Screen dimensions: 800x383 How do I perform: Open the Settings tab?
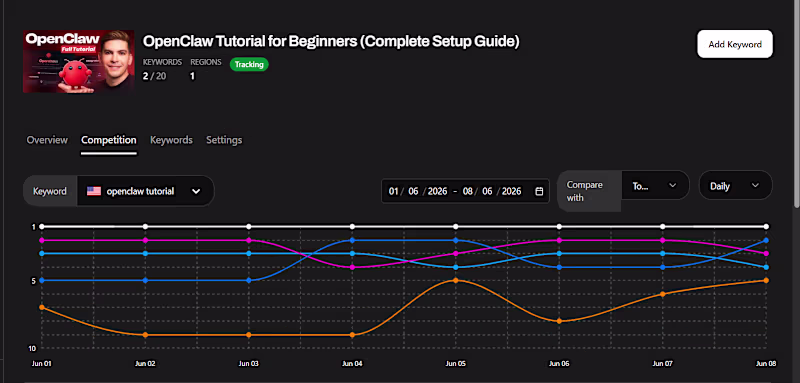[224, 140]
